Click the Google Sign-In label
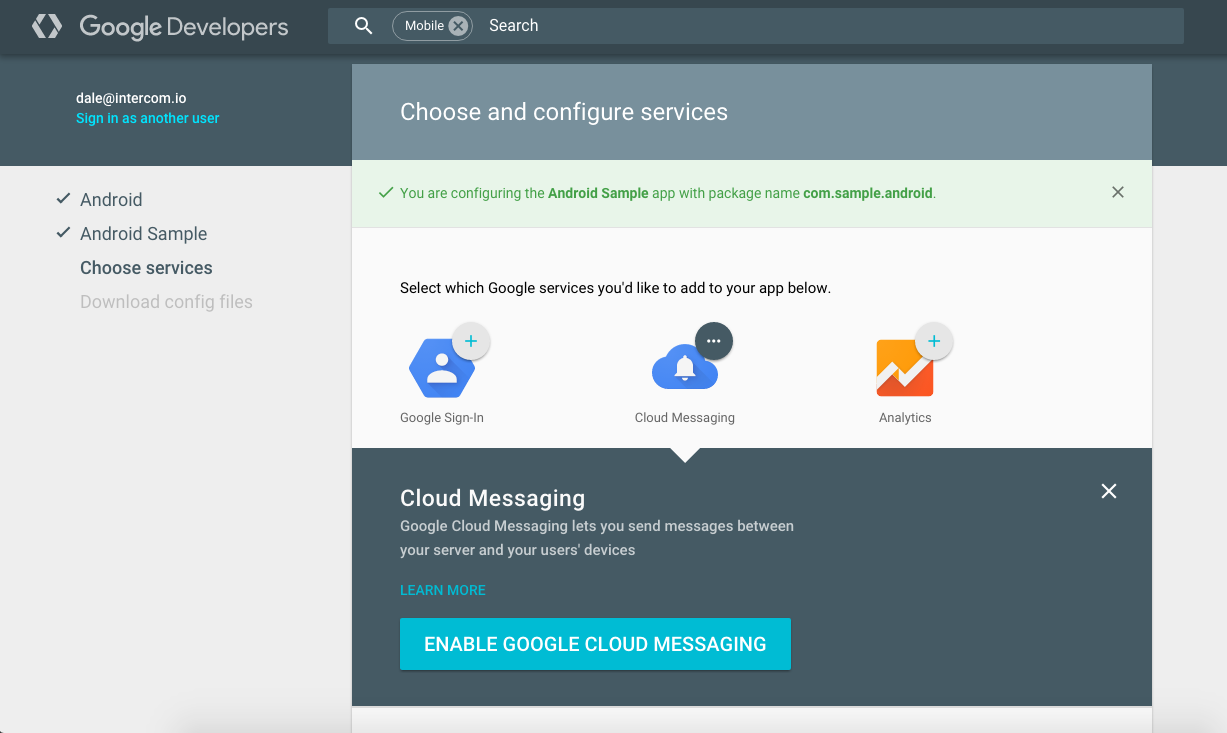 click(x=442, y=418)
